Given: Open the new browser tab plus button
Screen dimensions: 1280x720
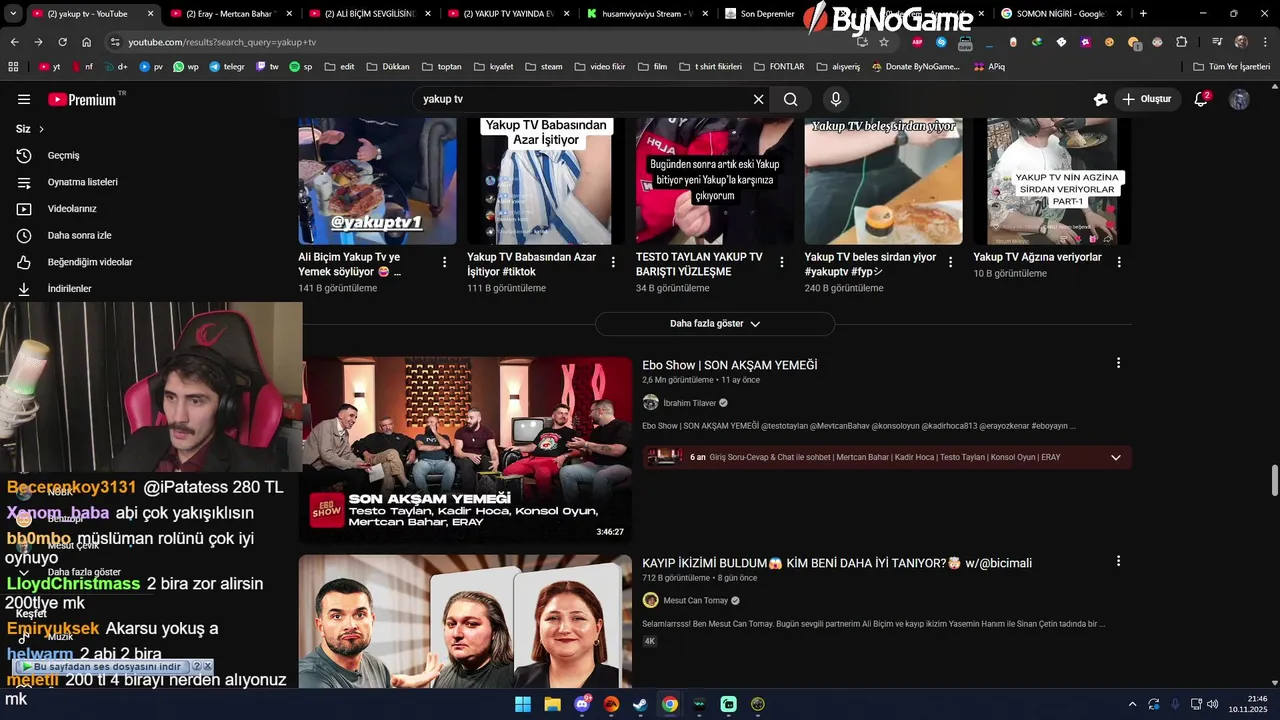Looking at the screenshot, I should [x=1143, y=14].
